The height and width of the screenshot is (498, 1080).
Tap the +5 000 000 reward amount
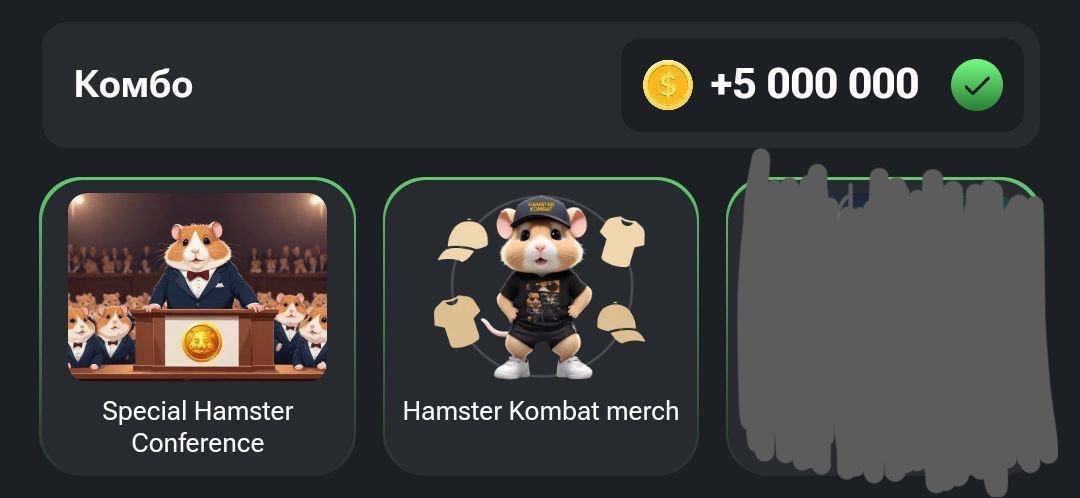click(814, 84)
